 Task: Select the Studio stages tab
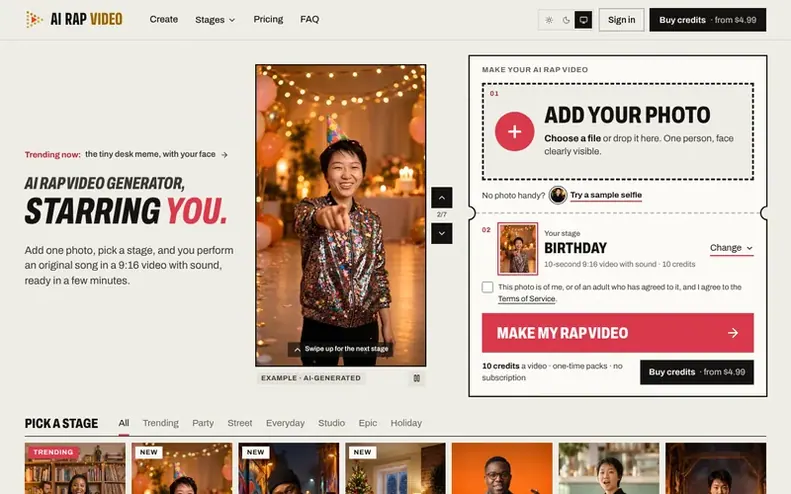(331, 423)
